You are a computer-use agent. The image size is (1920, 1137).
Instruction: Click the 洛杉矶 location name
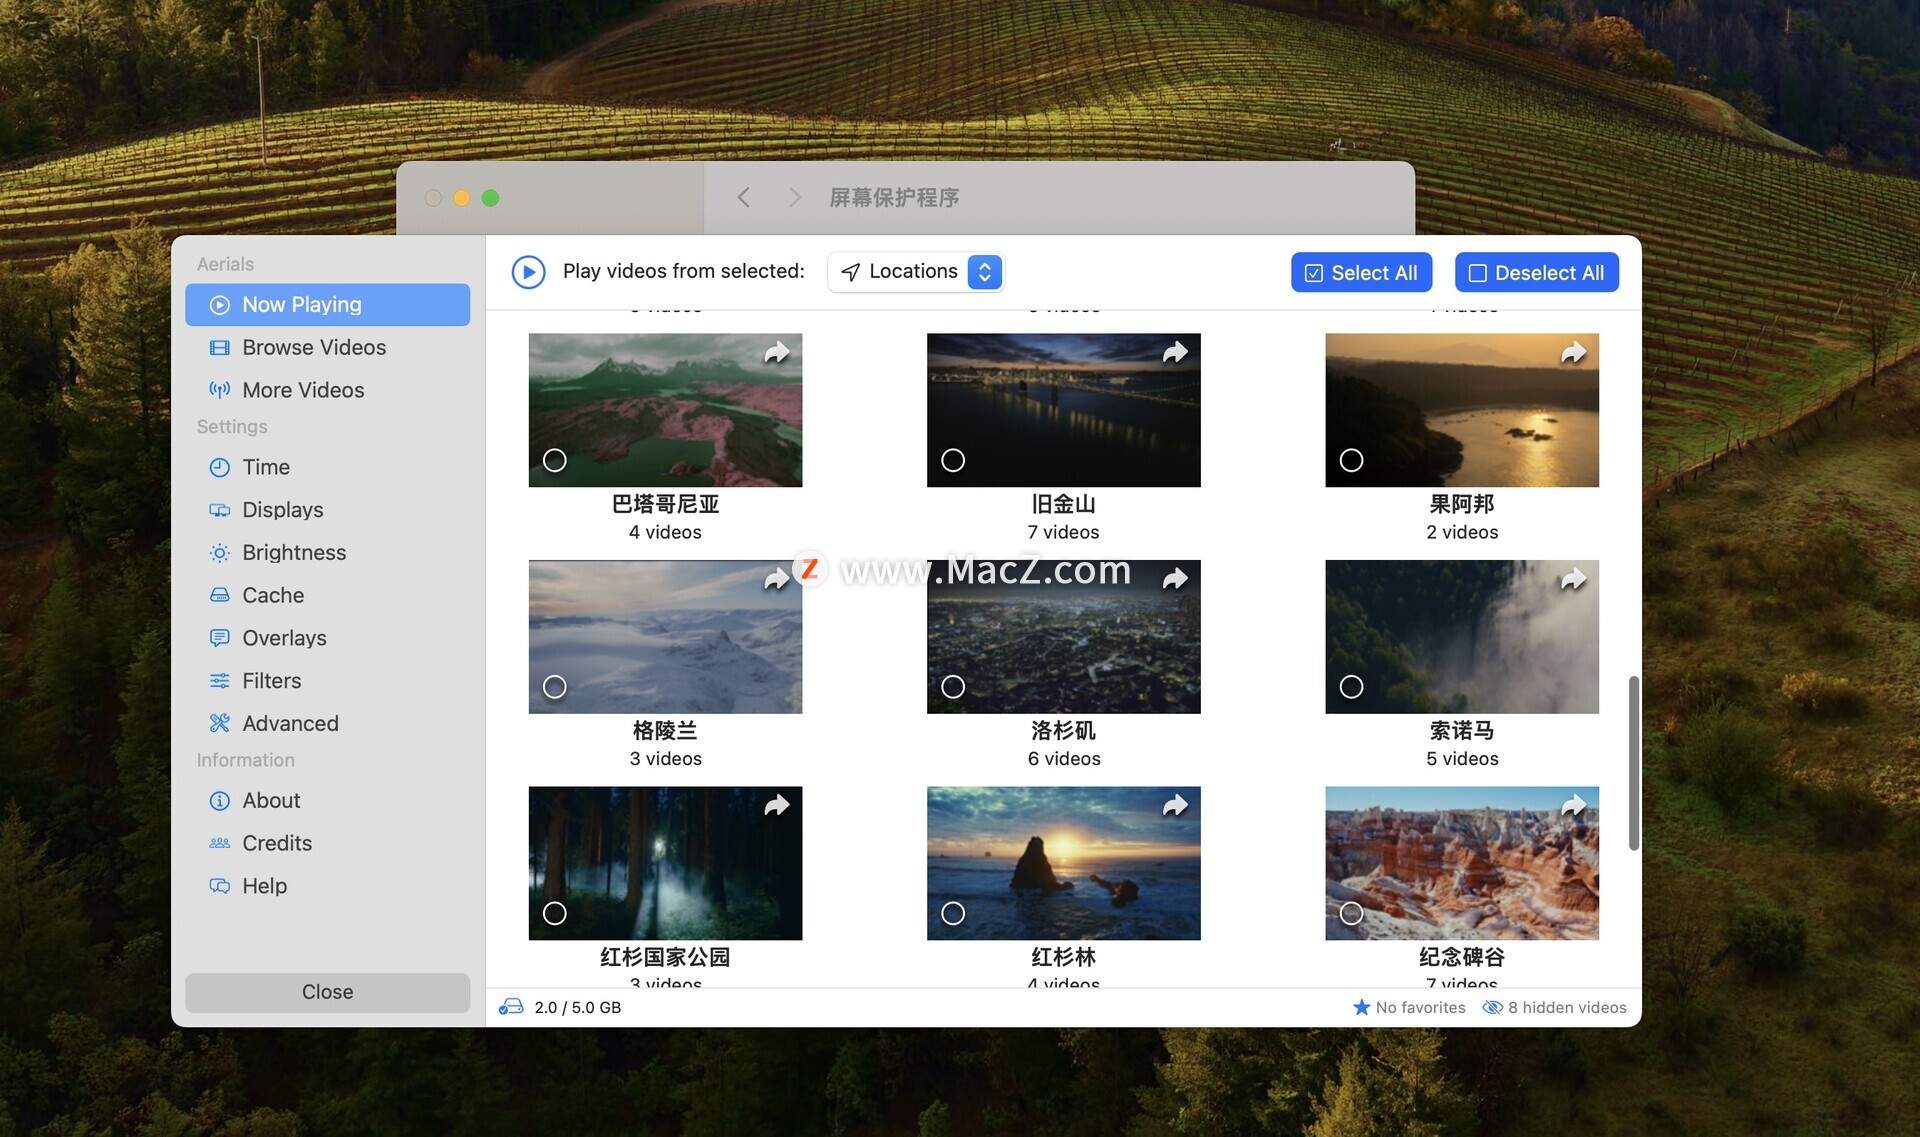[1063, 730]
